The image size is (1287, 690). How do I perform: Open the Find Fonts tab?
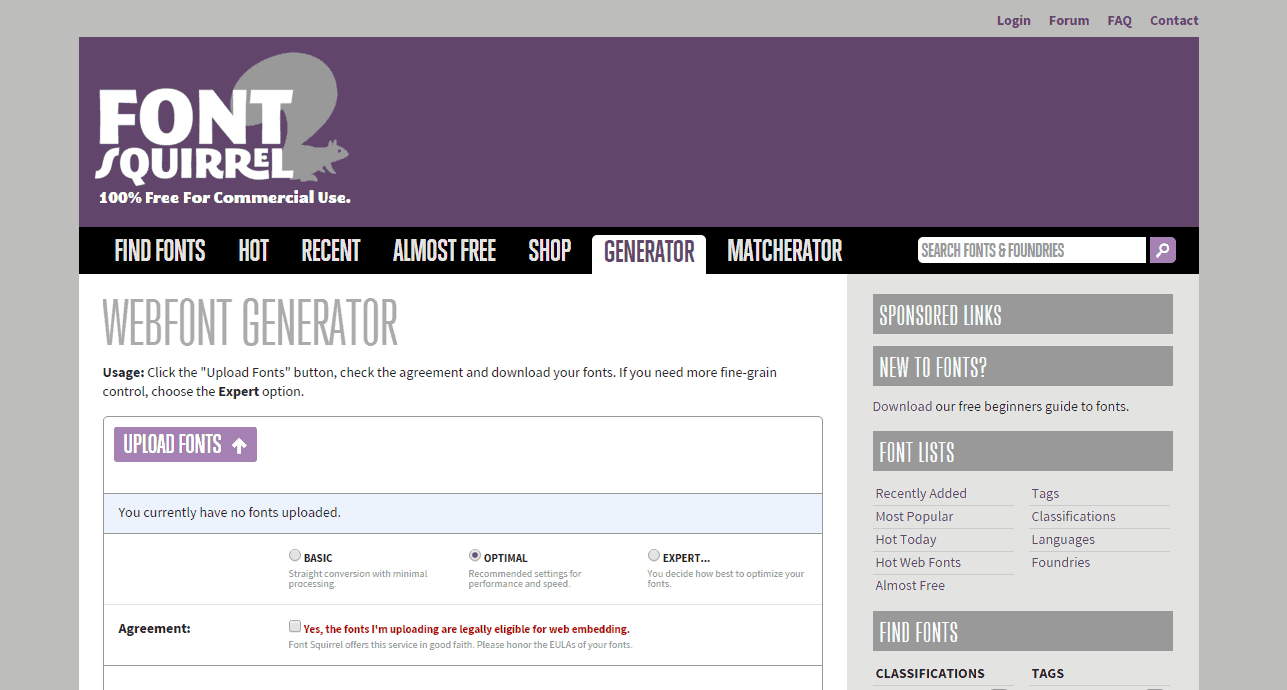(x=160, y=251)
